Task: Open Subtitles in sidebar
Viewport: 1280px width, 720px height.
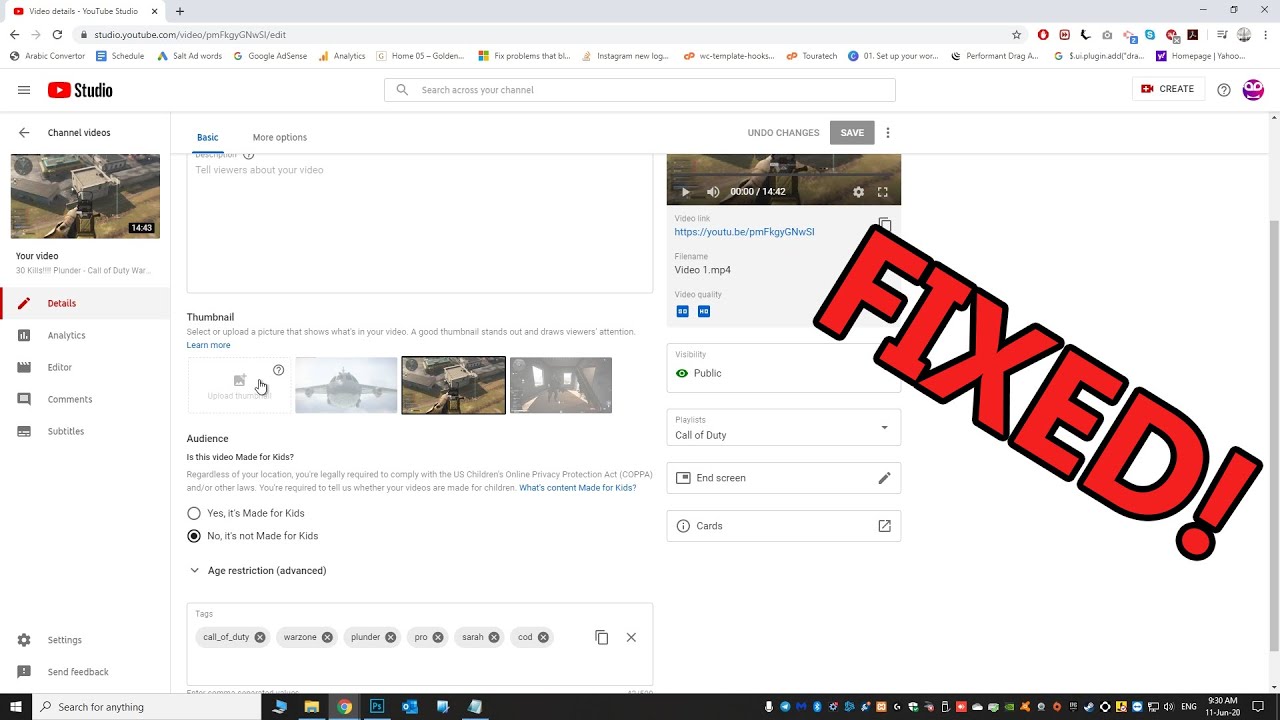Action: tap(85, 431)
